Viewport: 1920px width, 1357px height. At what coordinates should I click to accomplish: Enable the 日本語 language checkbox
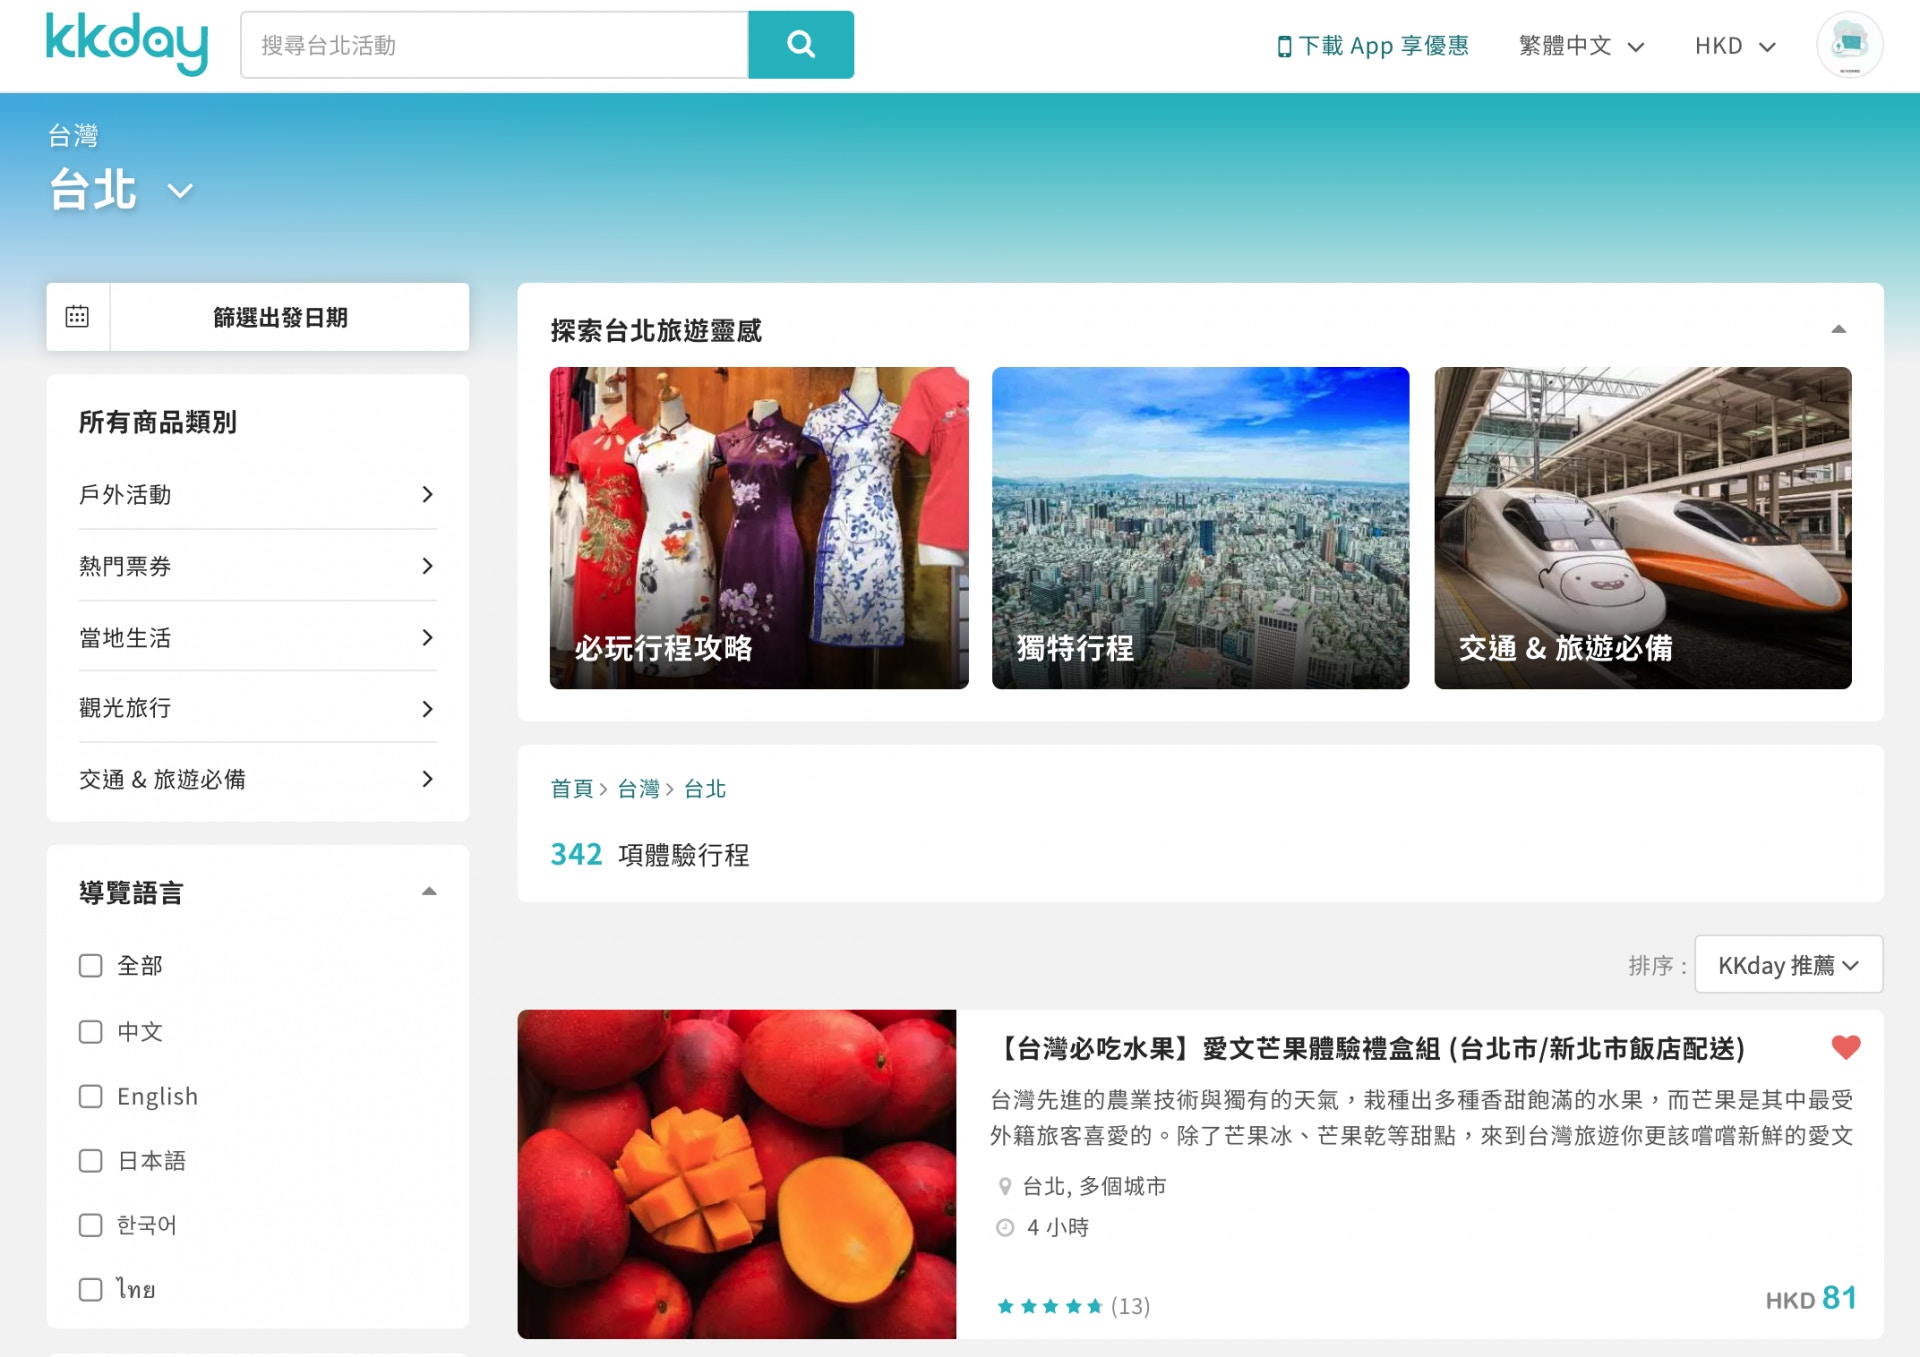pyautogui.click(x=91, y=1160)
